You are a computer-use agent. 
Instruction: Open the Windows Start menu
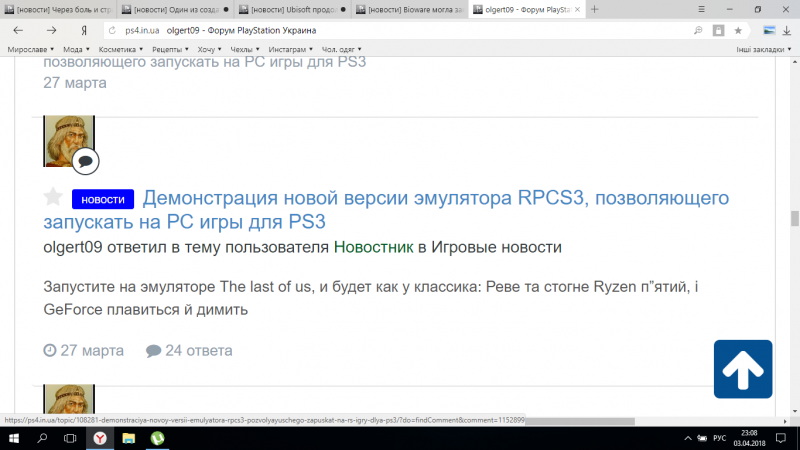pyautogui.click(x=14, y=438)
